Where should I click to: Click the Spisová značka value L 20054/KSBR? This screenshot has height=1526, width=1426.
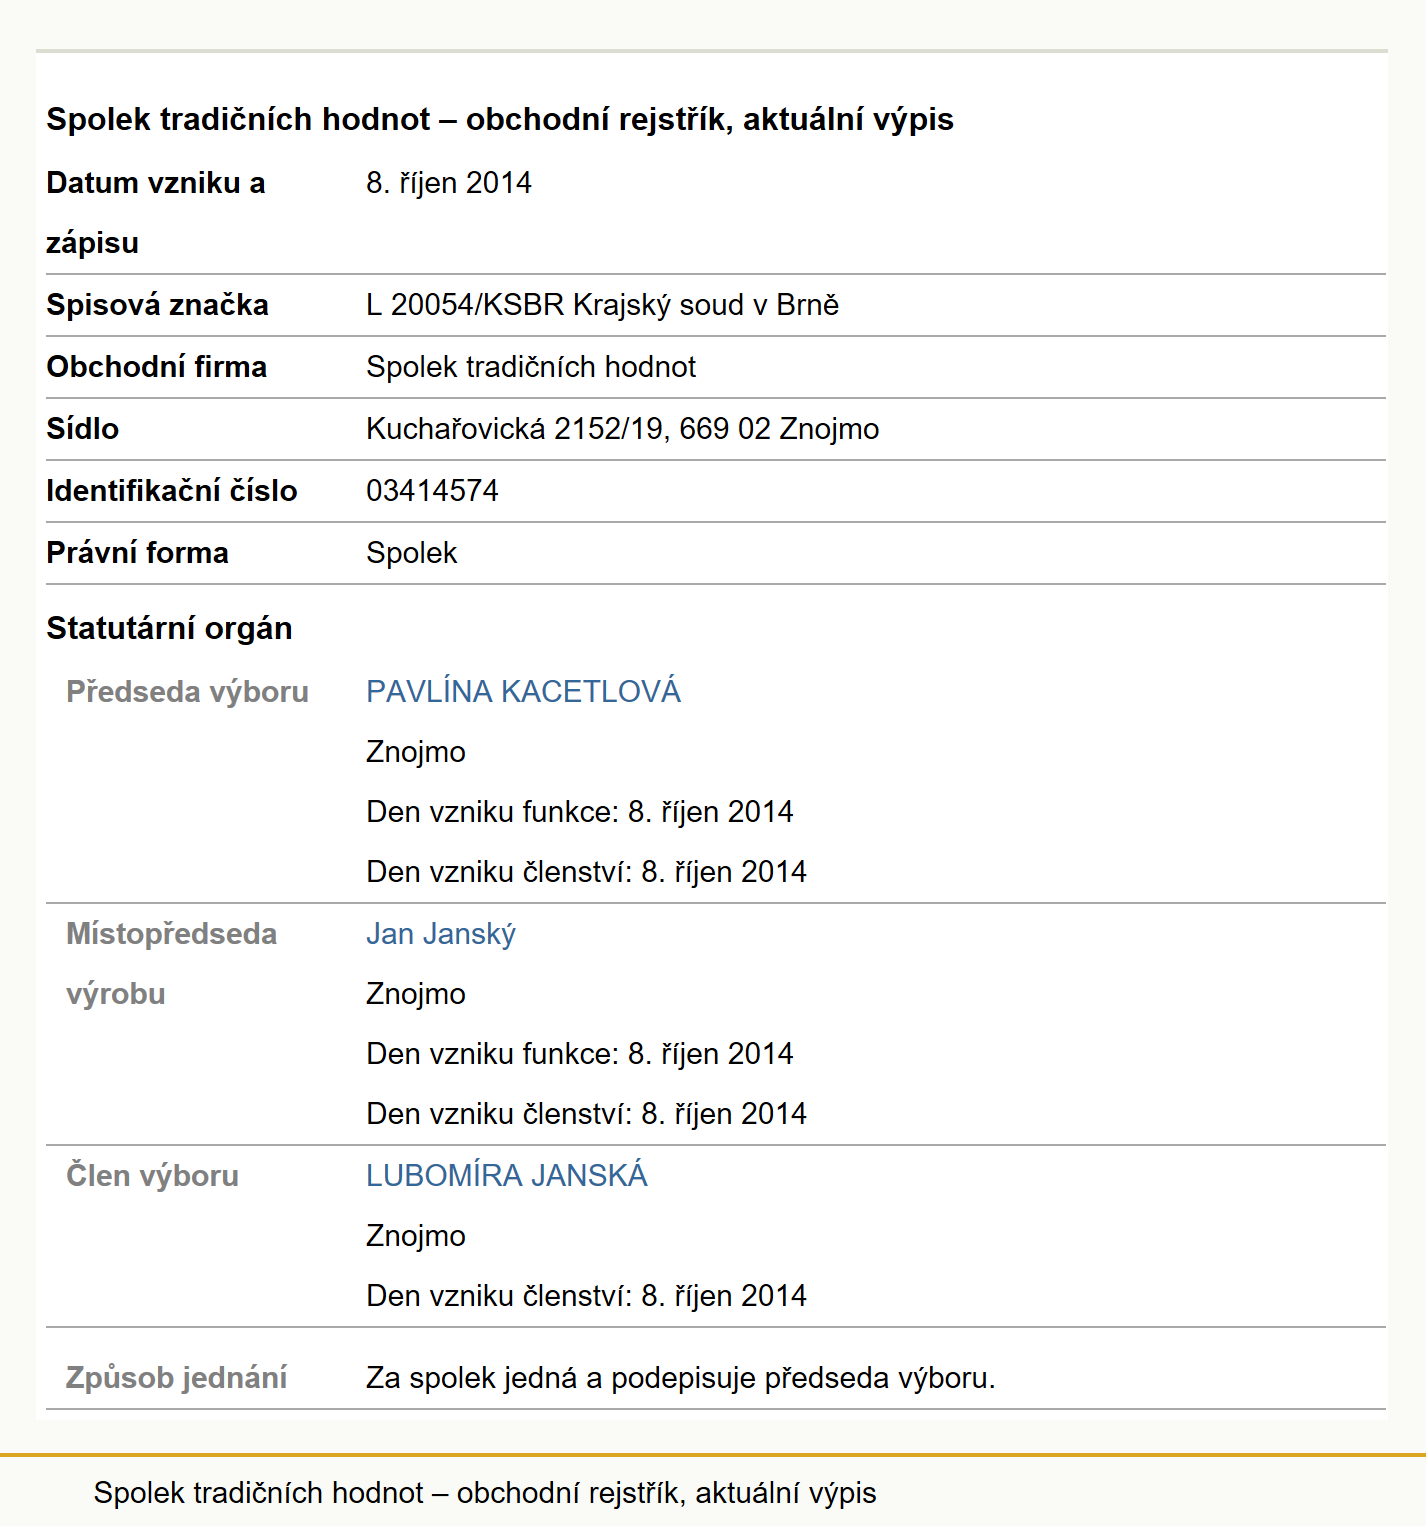(602, 305)
